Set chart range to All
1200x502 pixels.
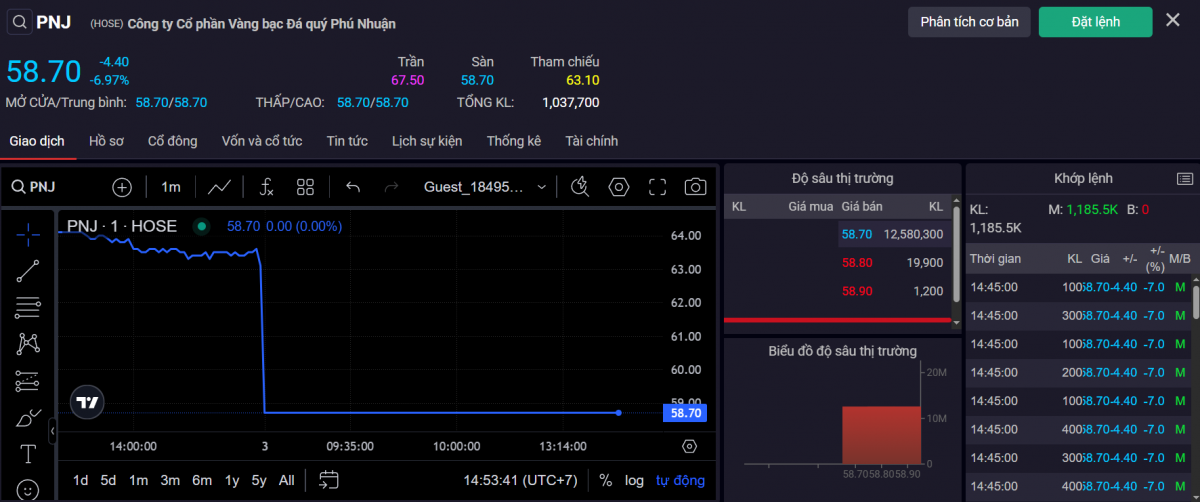click(287, 480)
